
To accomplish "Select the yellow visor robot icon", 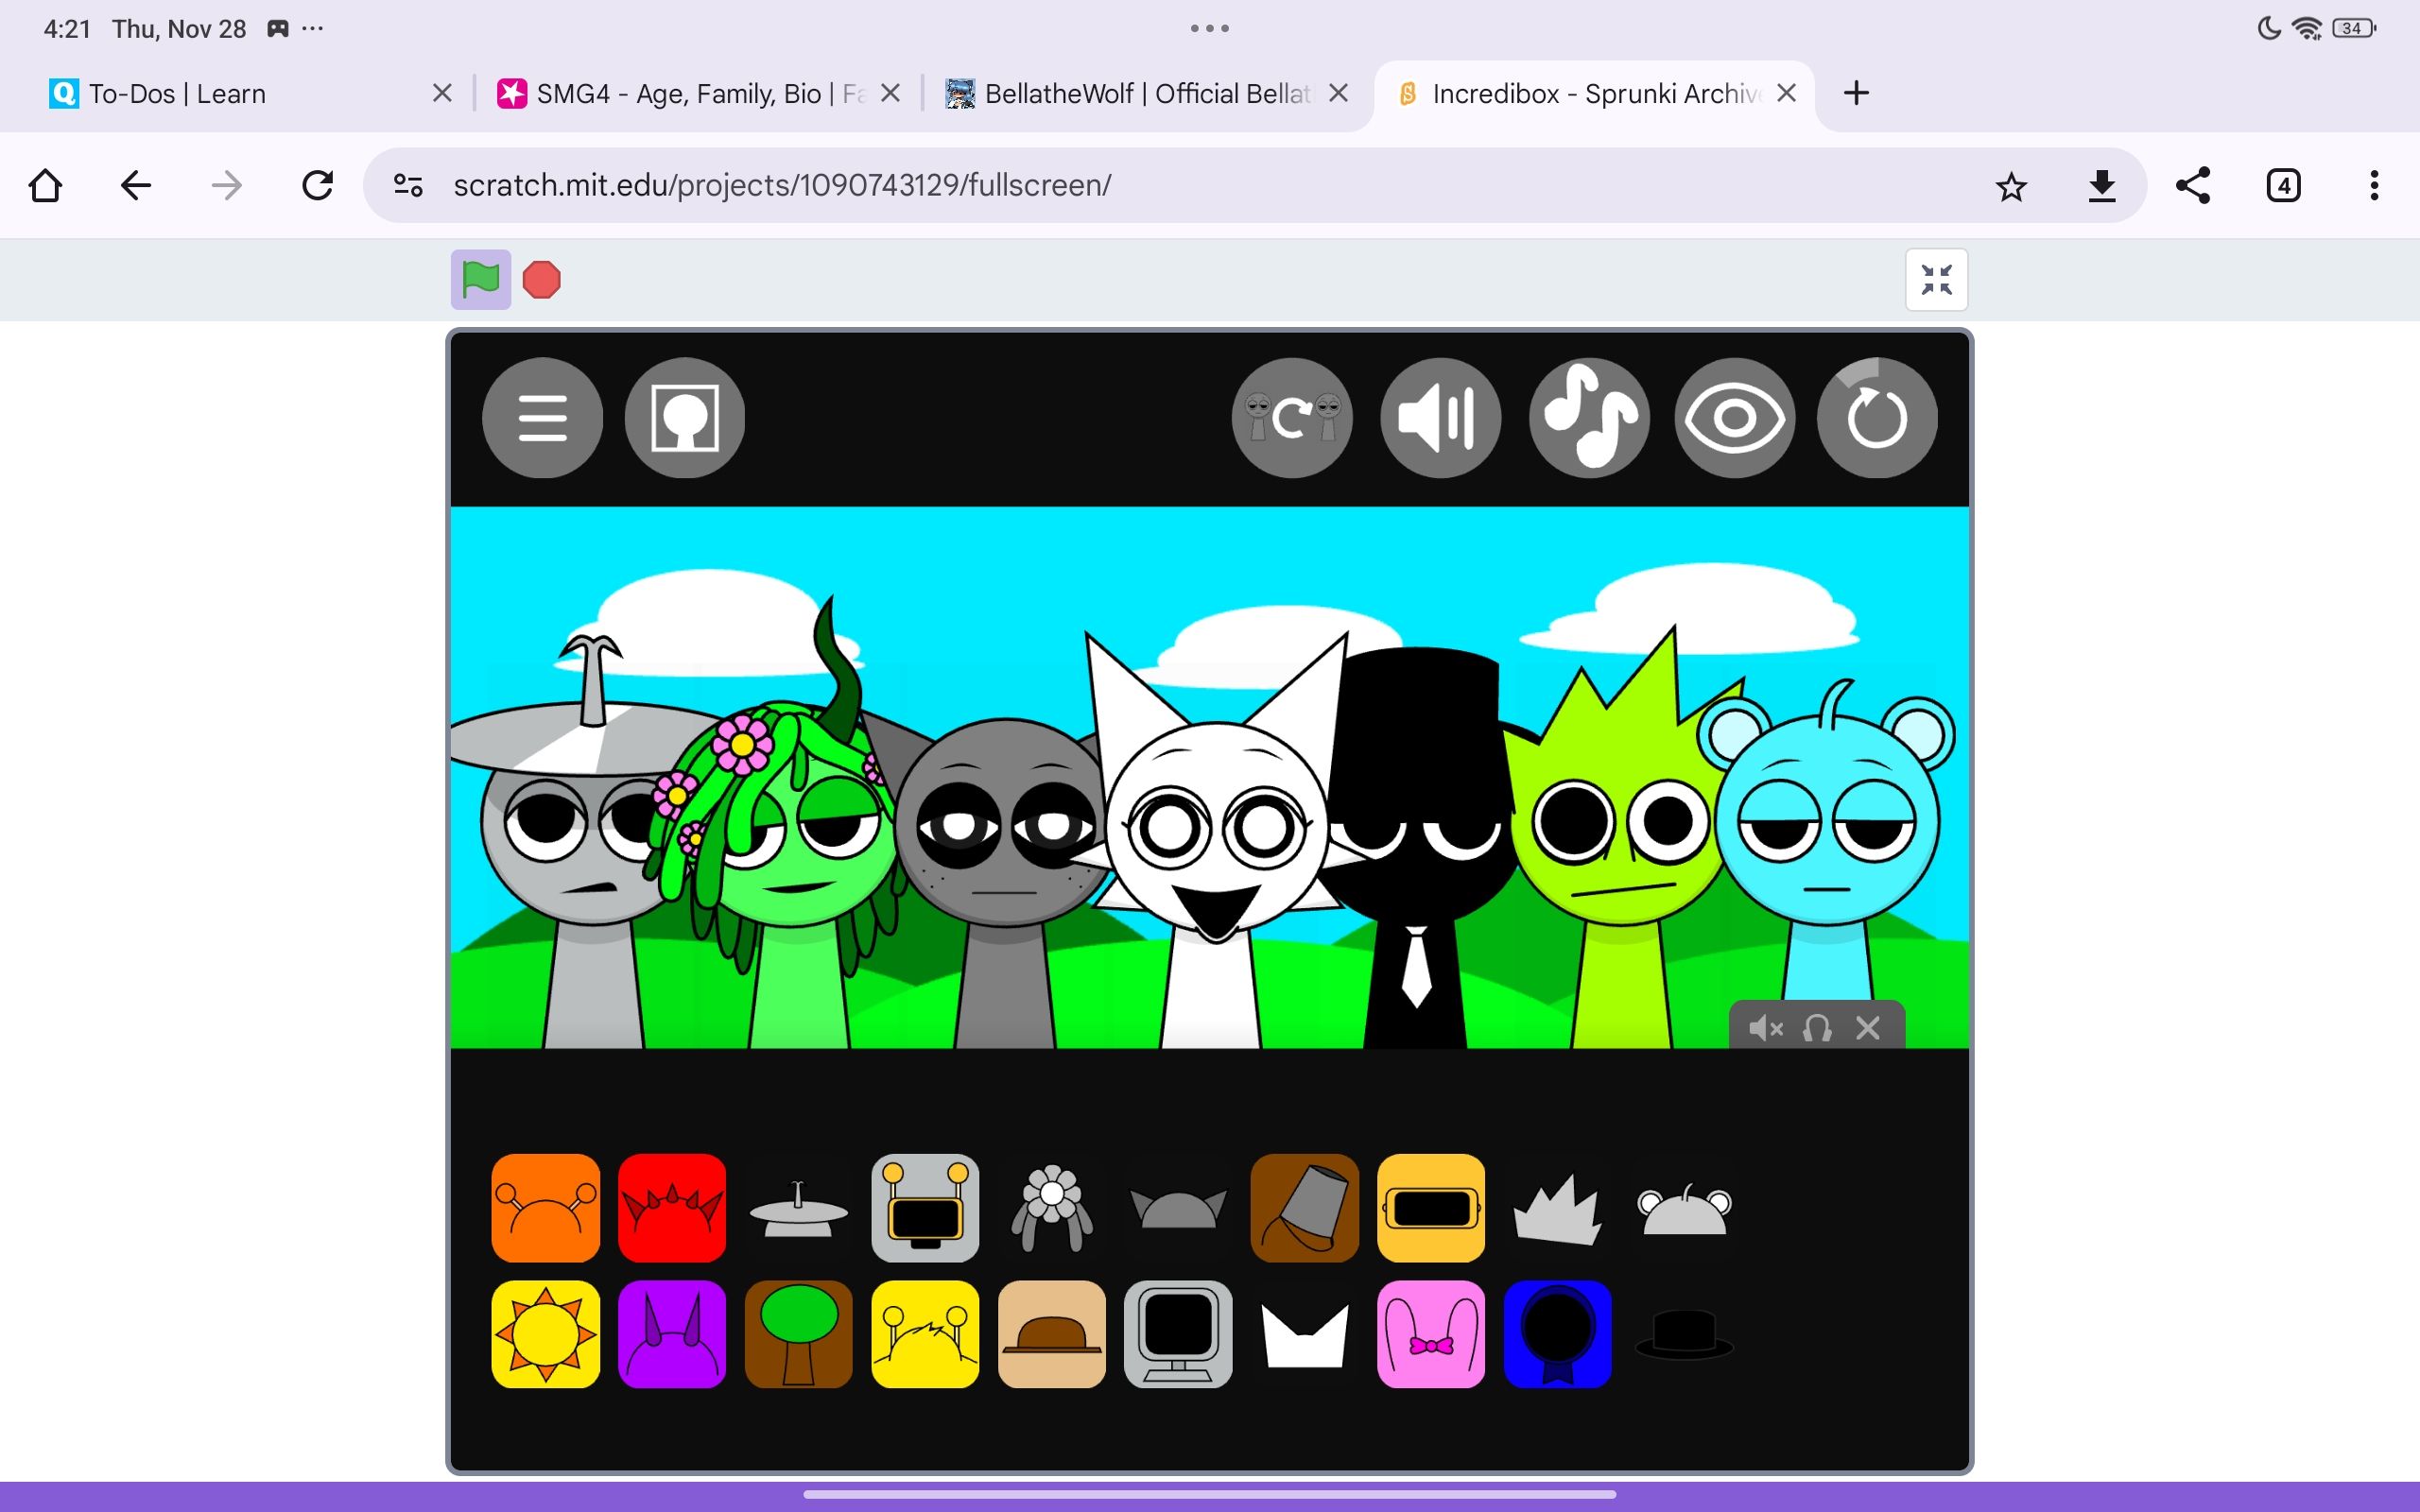I will pos(1431,1208).
